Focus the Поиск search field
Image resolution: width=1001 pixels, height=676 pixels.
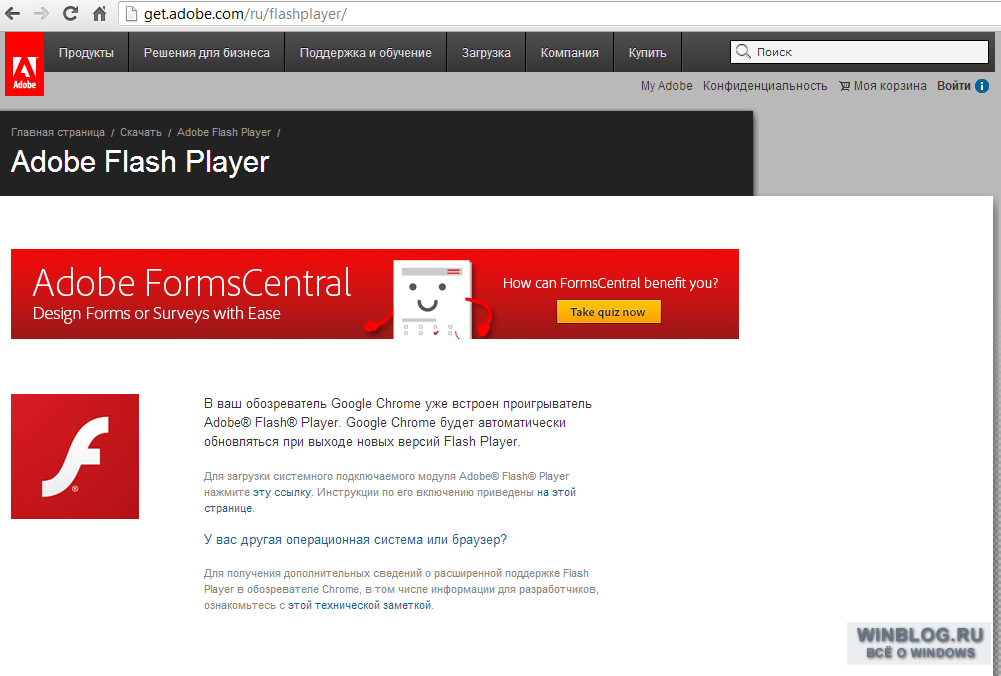[859, 52]
